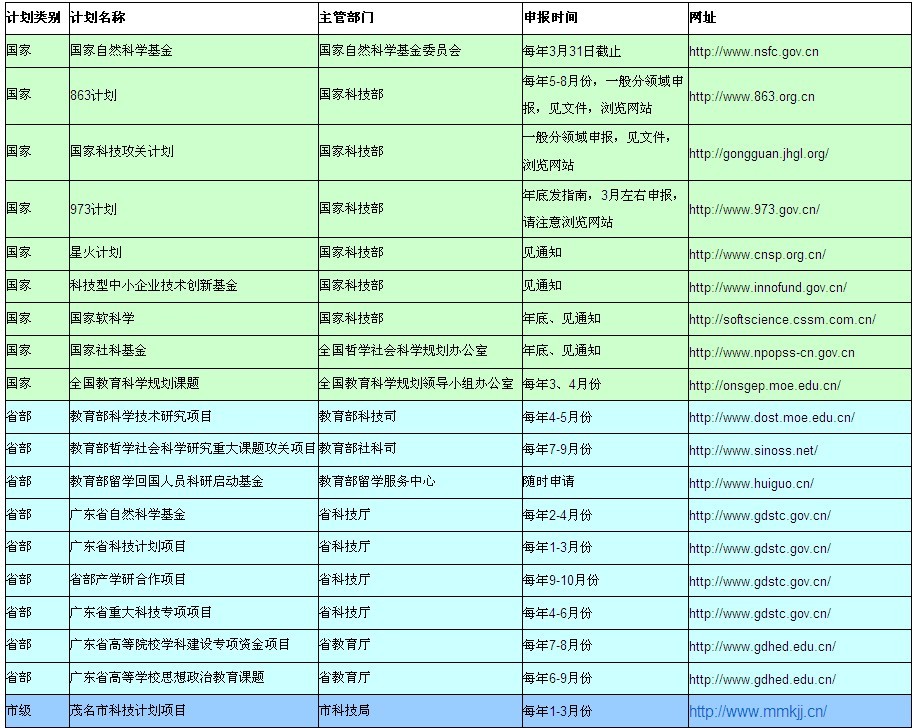The height and width of the screenshot is (728, 912).
Task: Click the 每年4-5月份 cell
Action: pyautogui.click(x=605, y=416)
